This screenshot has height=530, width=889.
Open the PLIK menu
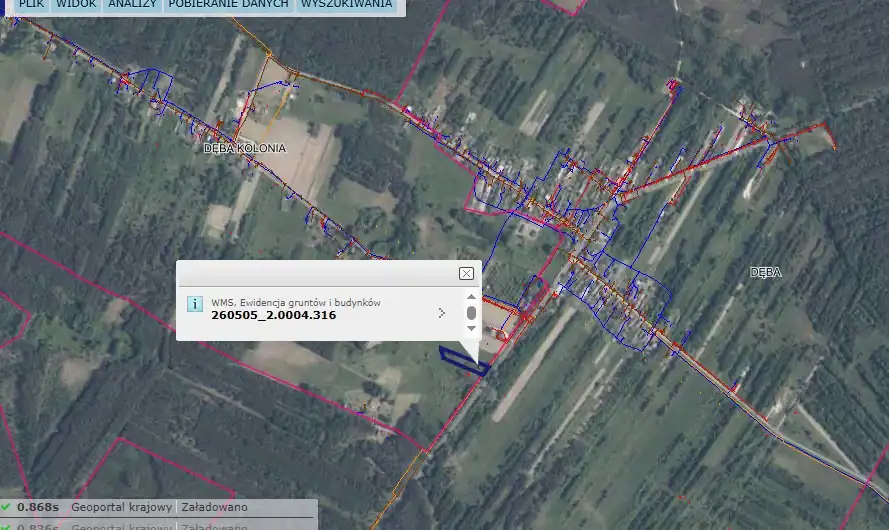(31, 5)
